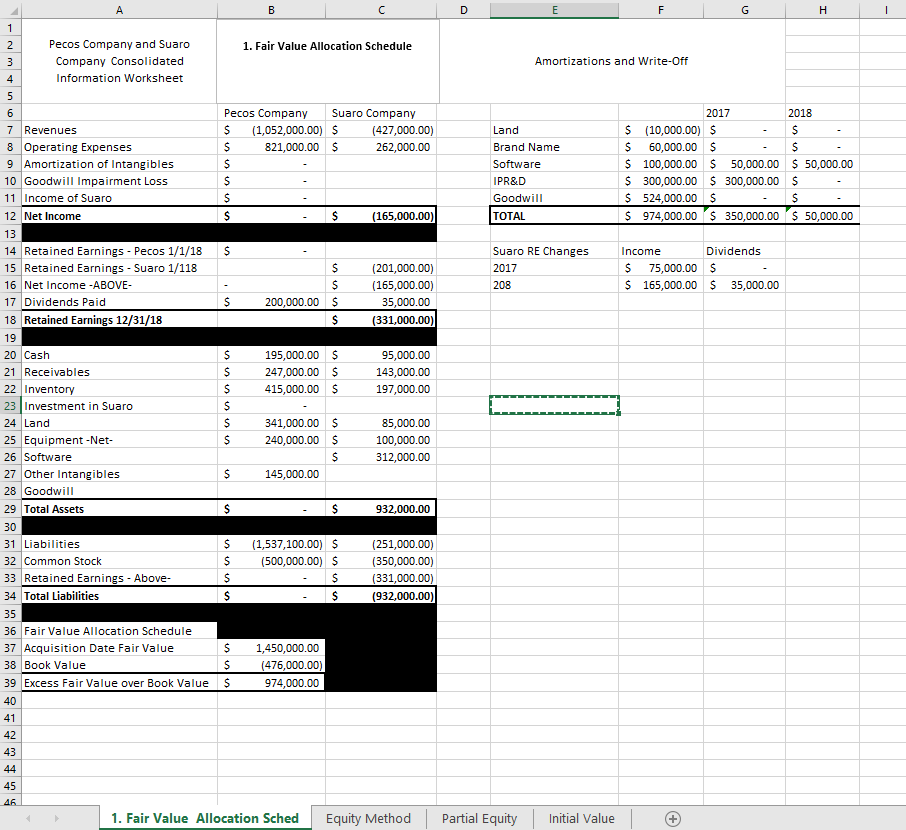The width and height of the screenshot is (906, 830).
Task: Click the (1,537,100.00) liabilities value
Action: click(x=271, y=544)
